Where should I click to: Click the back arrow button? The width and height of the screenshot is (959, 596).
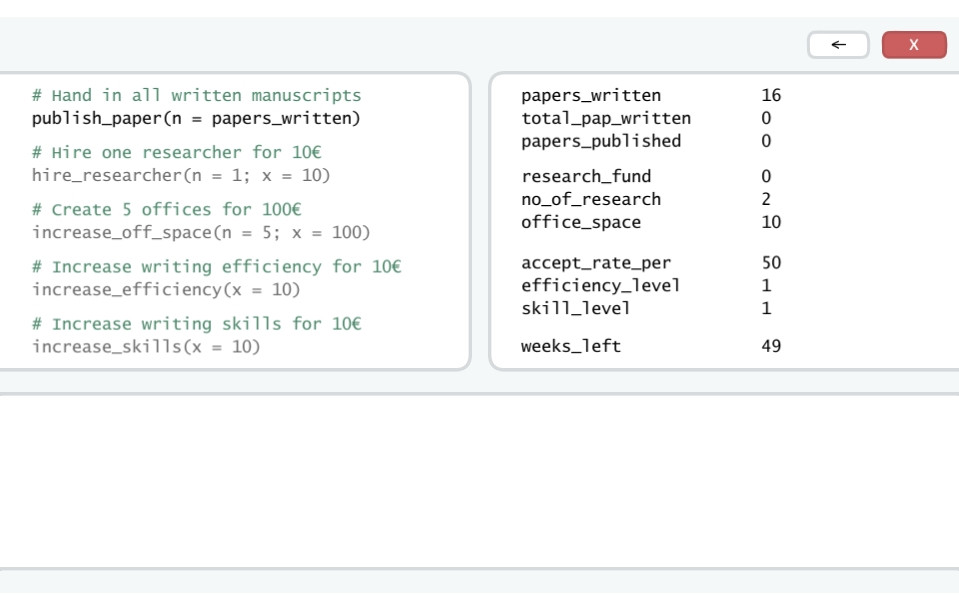click(x=838, y=45)
